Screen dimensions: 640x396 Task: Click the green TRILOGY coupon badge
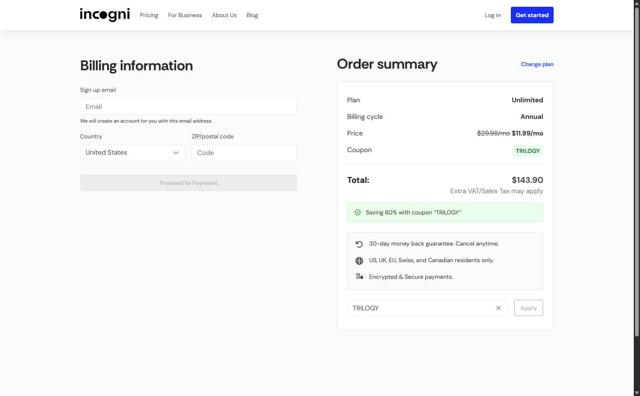[x=528, y=151]
